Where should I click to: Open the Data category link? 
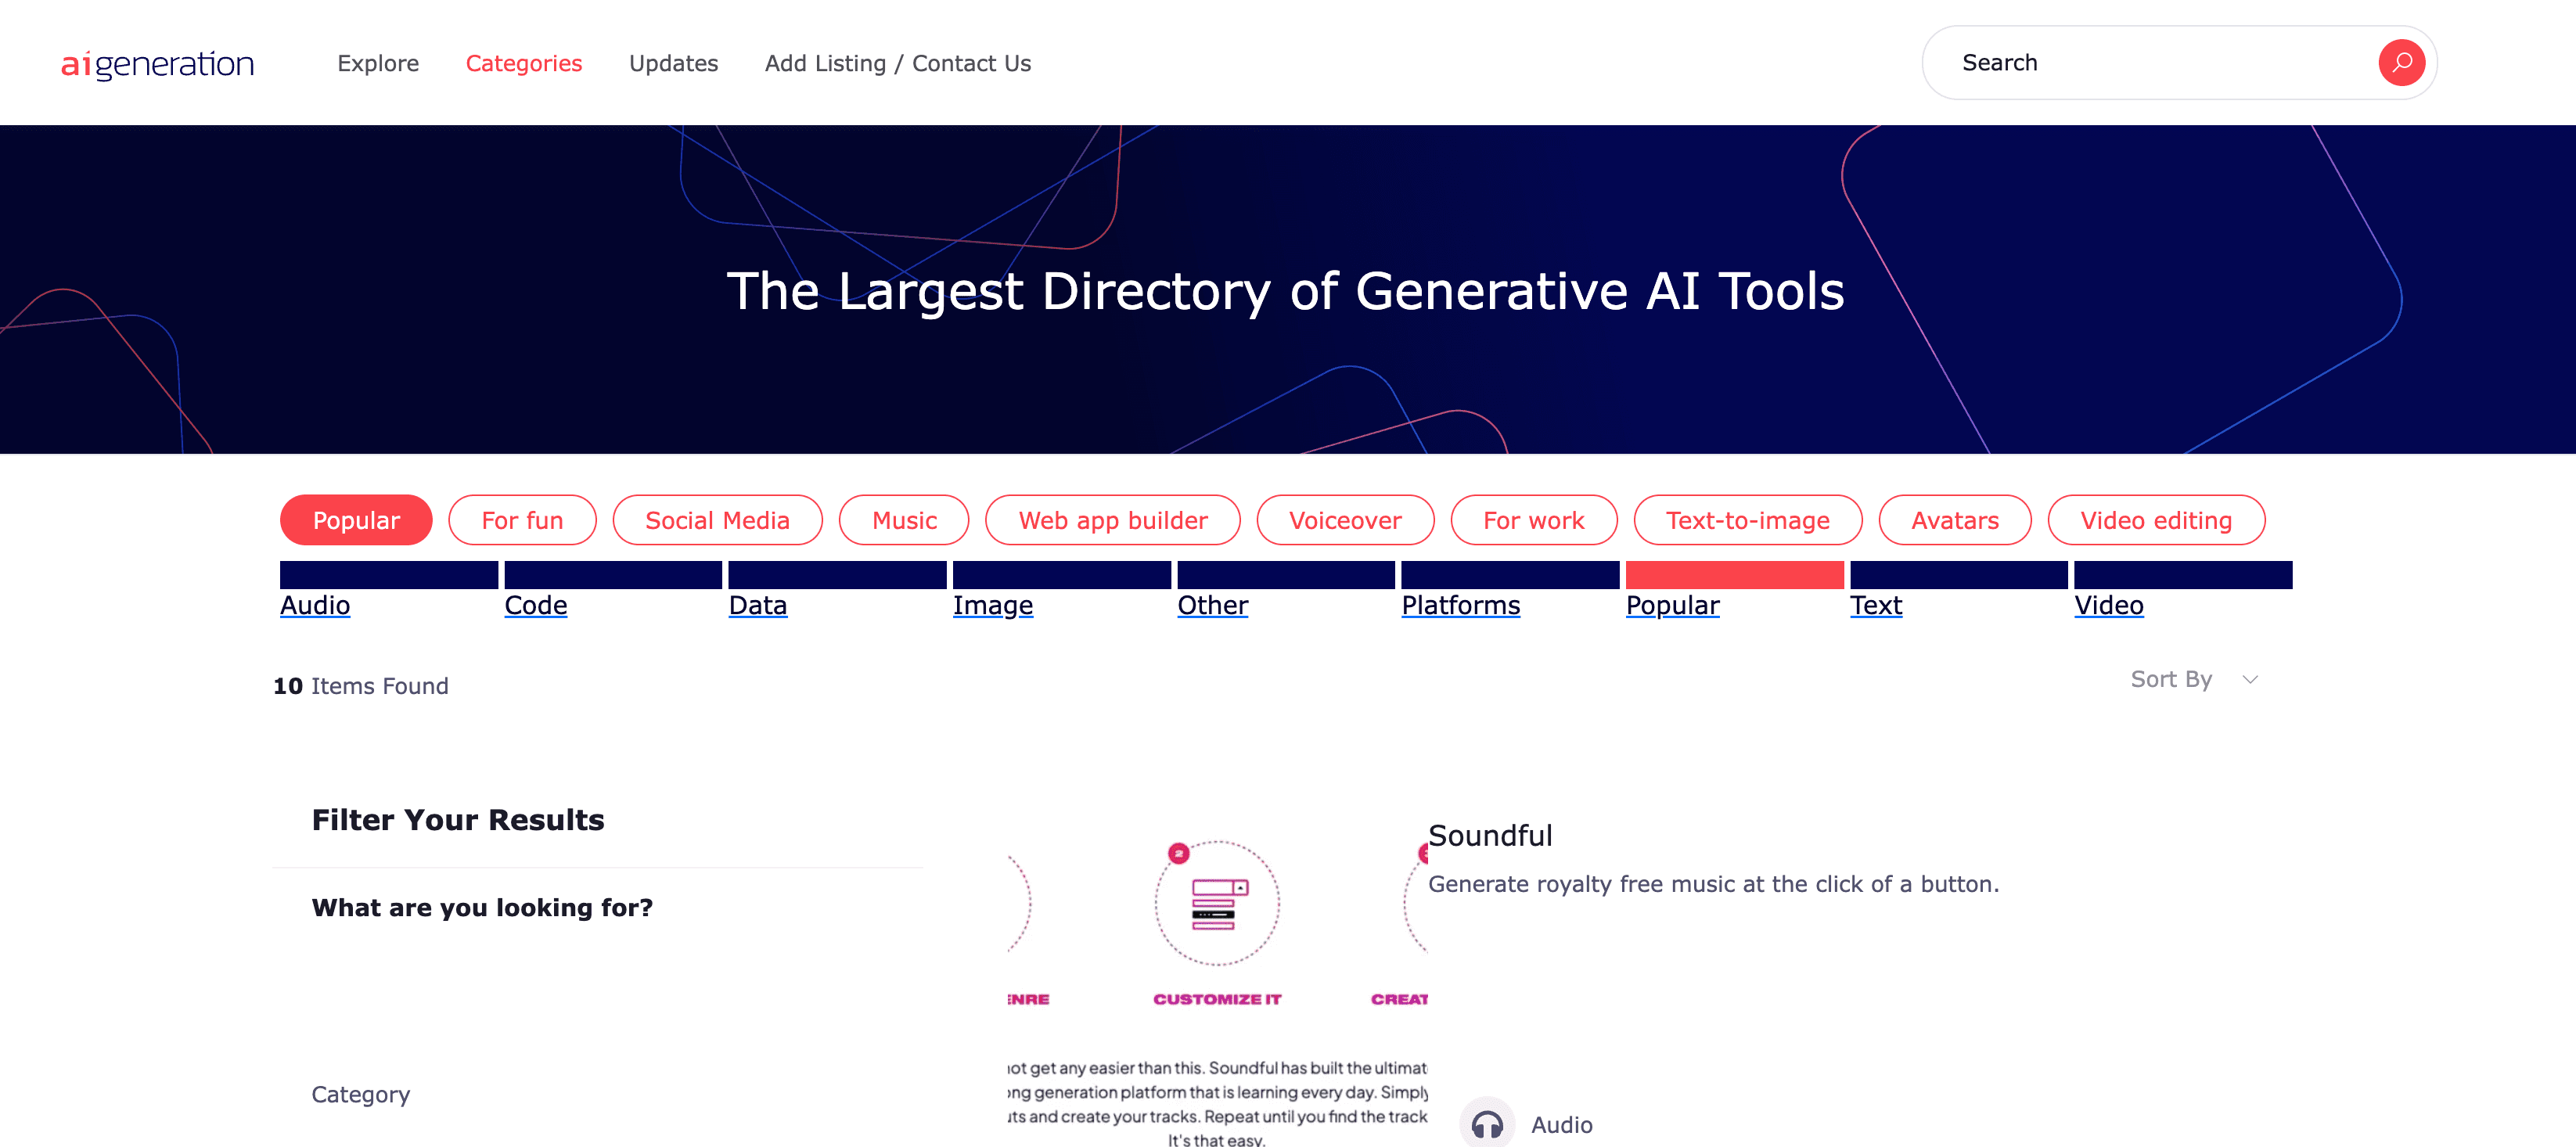pos(758,605)
